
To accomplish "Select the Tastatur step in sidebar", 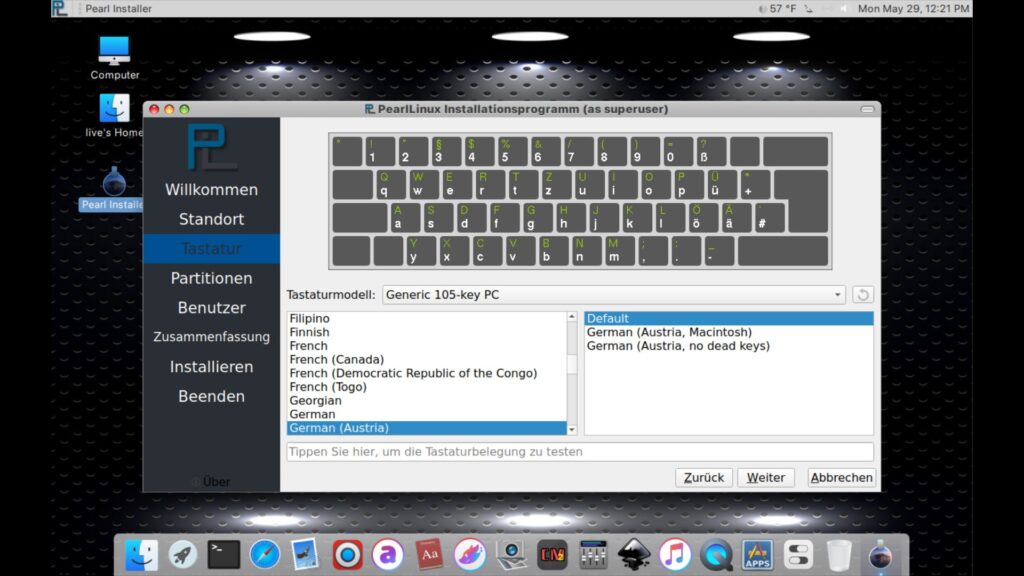I will point(211,249).
